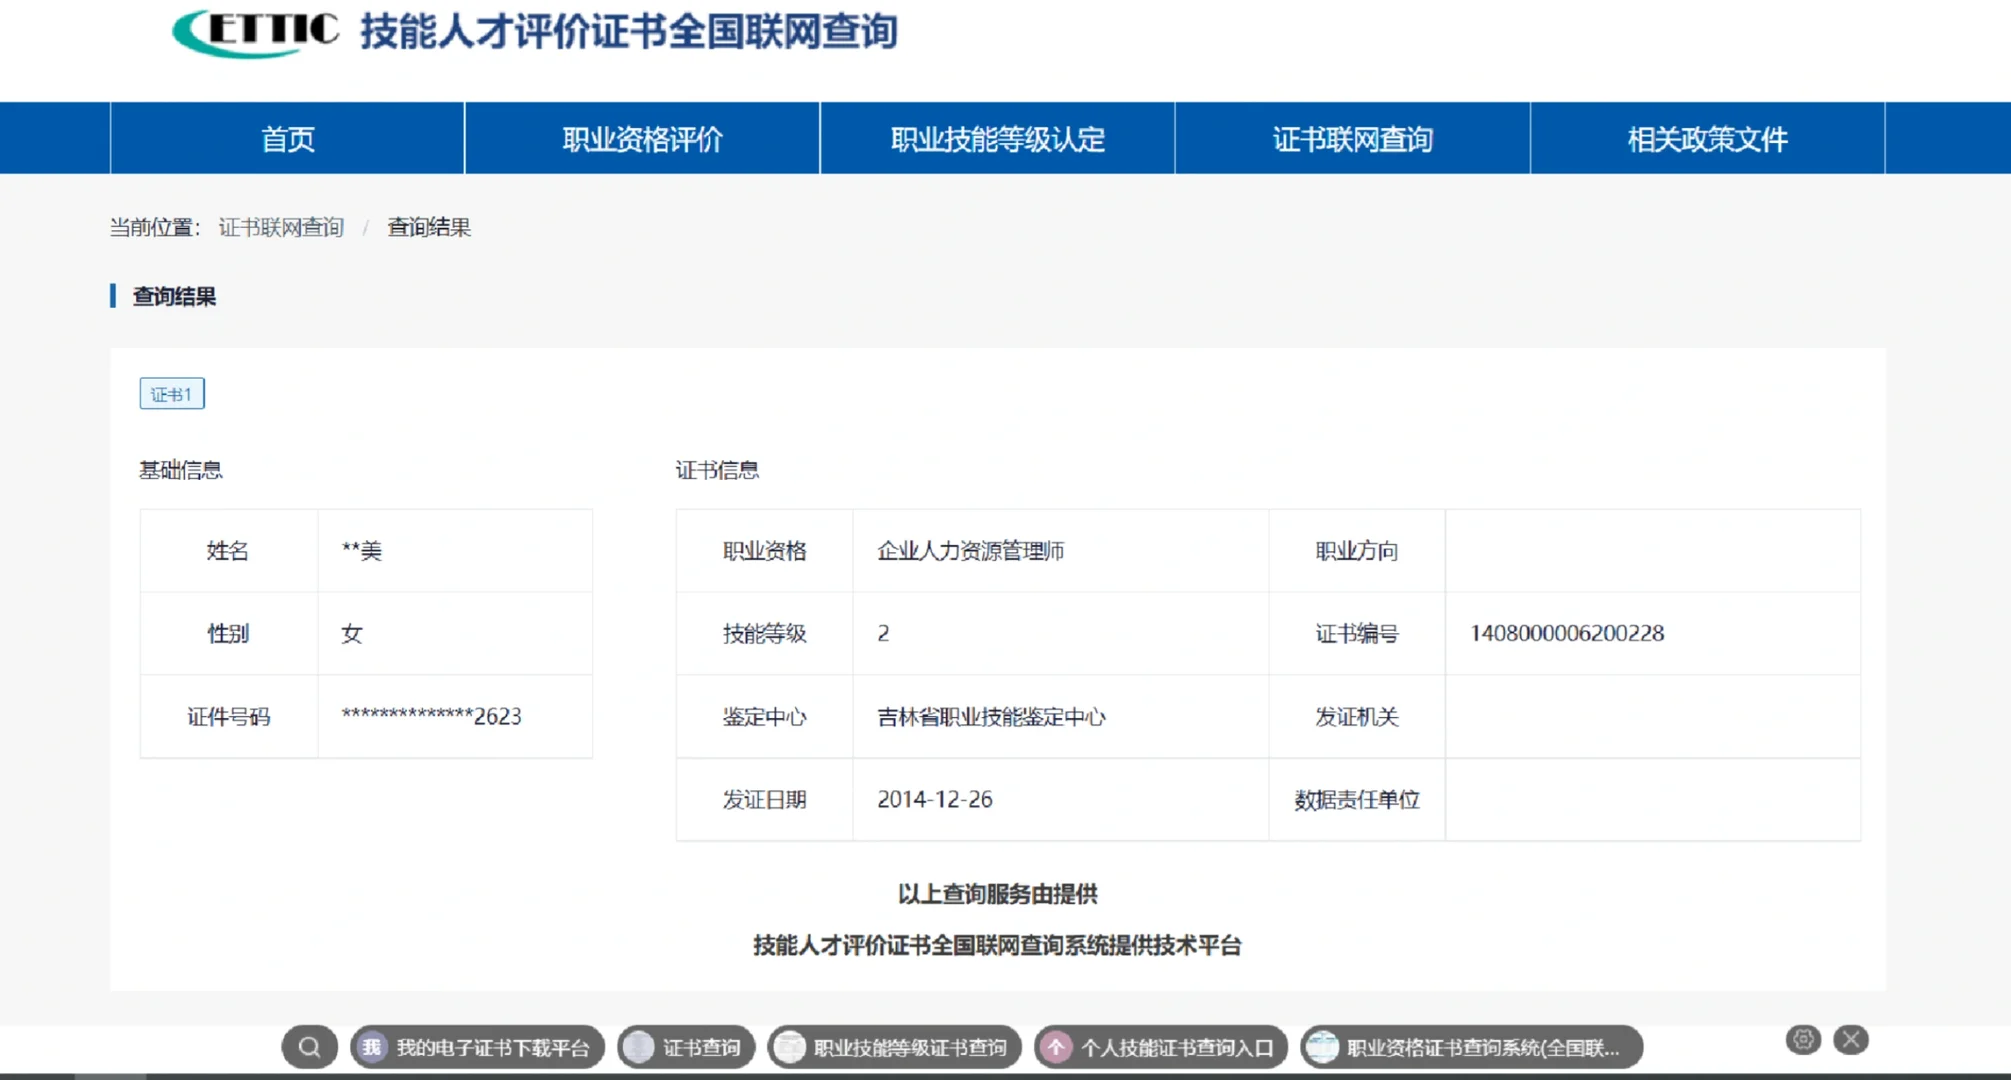This screenshot has height=1080, width=2011.
Task: Click the gear settings icon bottom right
Action: [1803, 1040]
